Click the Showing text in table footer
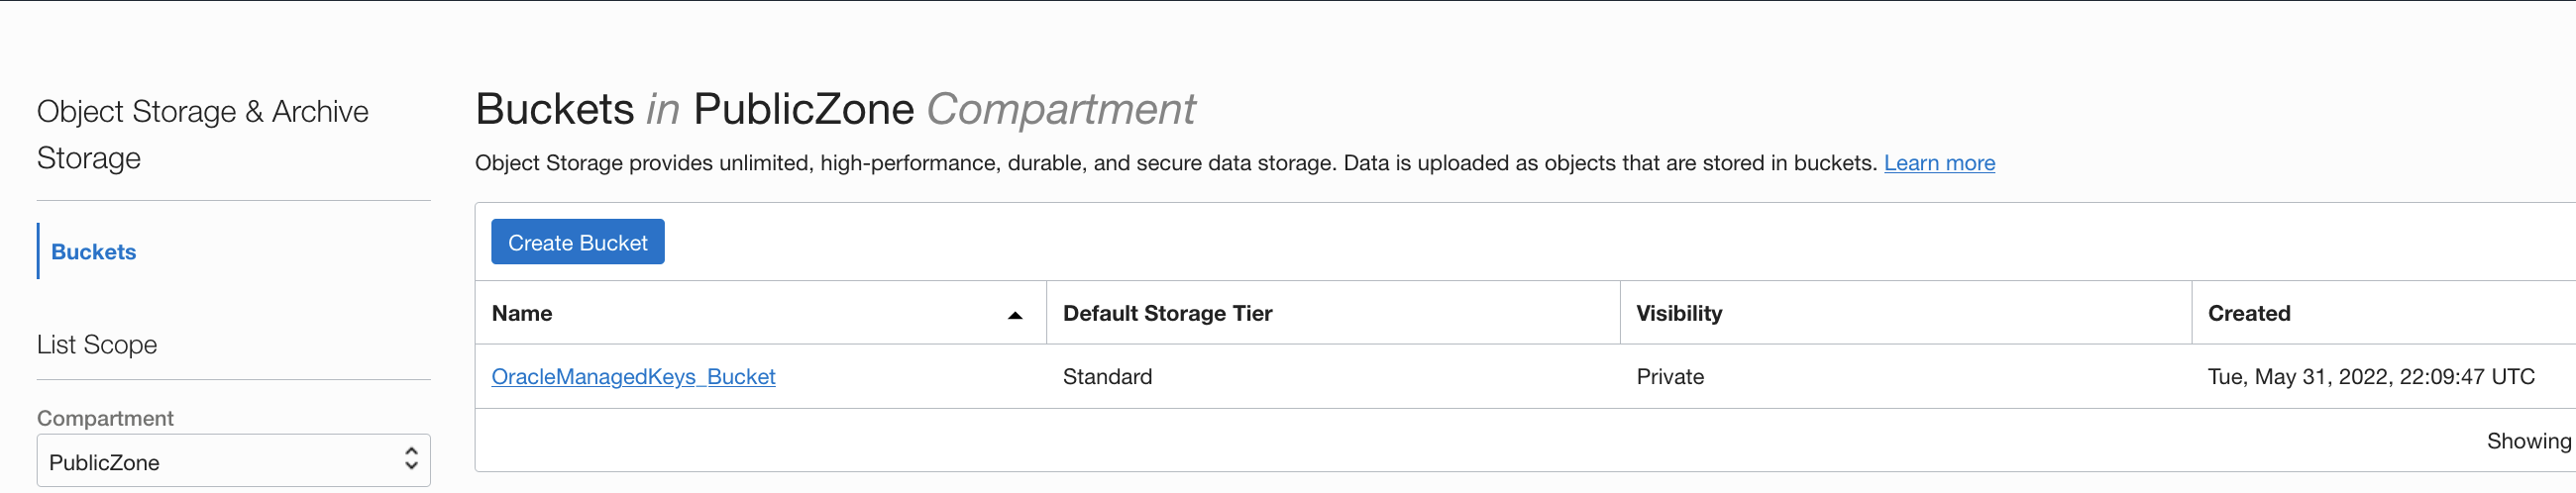Screen dimensions: 2576x493 point(2527,441)
